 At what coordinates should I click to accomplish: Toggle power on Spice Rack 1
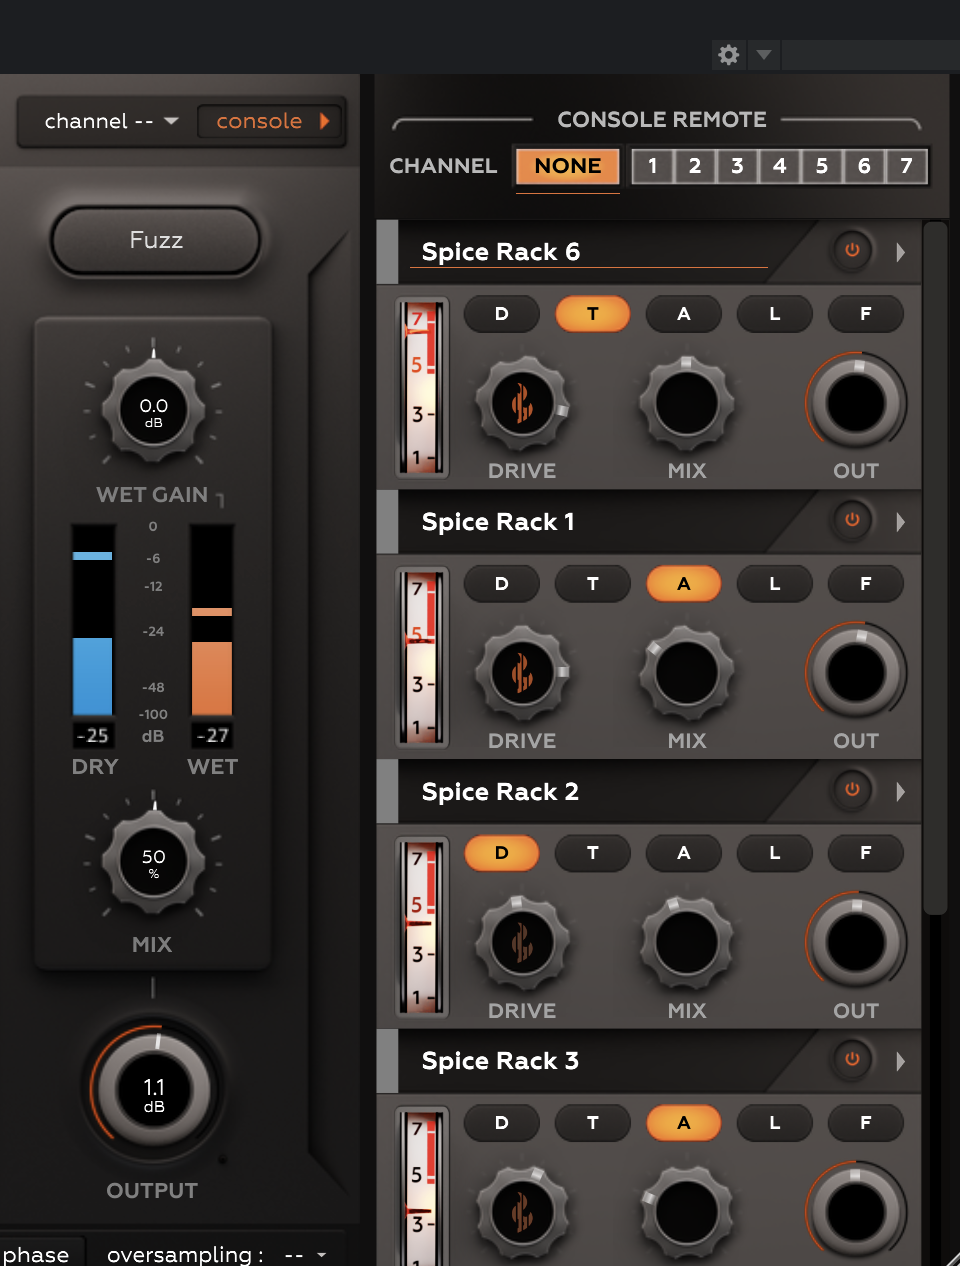click(x=852, y=520)
